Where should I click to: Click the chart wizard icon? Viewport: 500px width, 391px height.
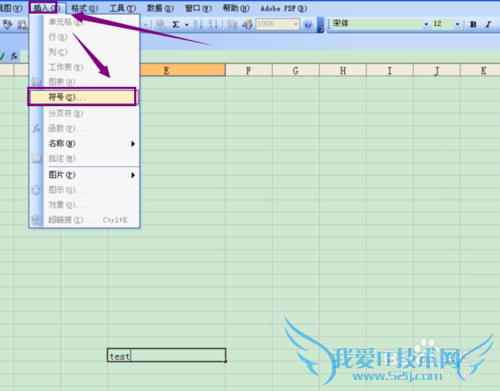[232, 25]
